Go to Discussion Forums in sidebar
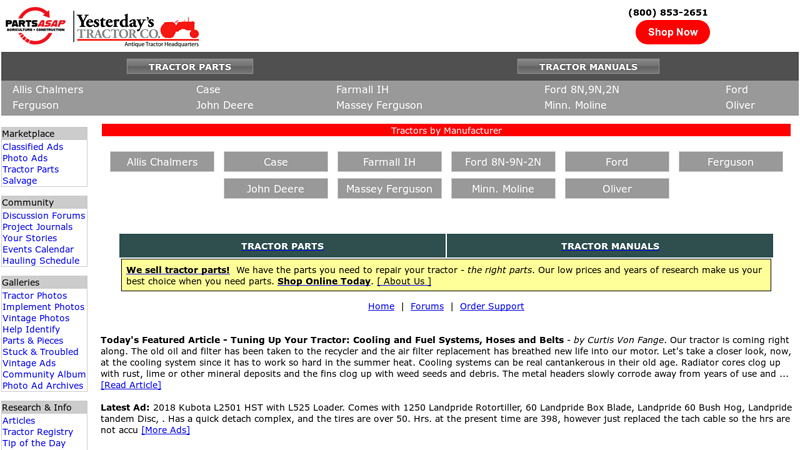This screenshot has height=450, width=800. click(x=44, y=216)
